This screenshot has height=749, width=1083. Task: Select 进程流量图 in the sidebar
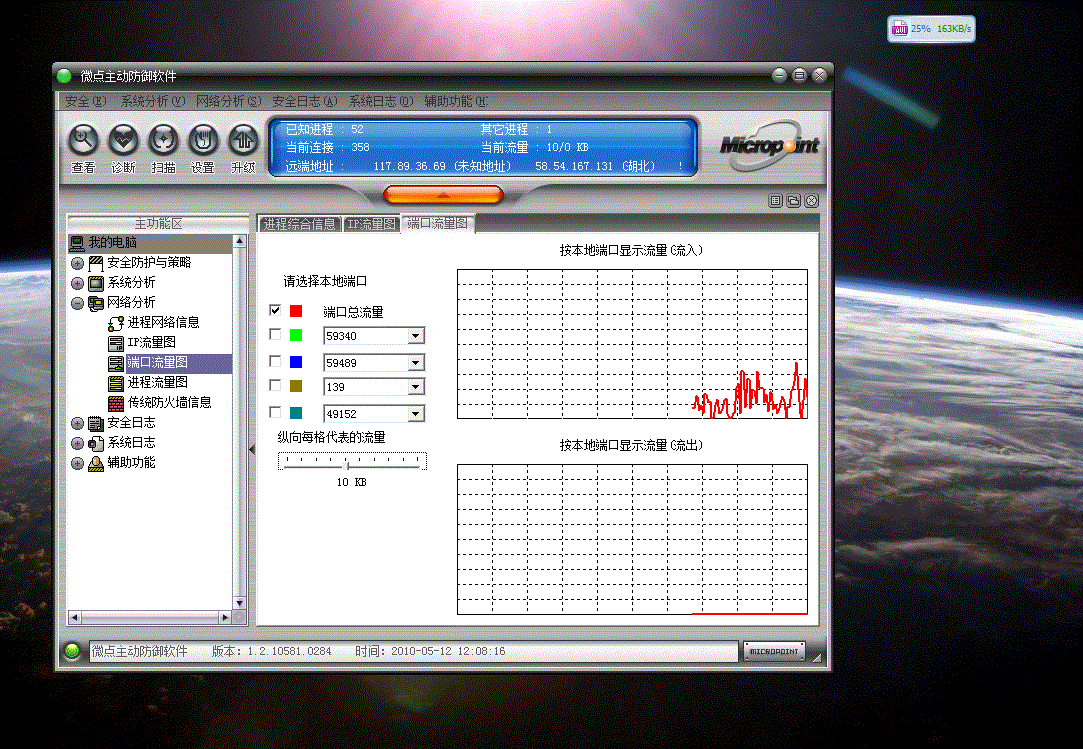[x=157, y=382]
